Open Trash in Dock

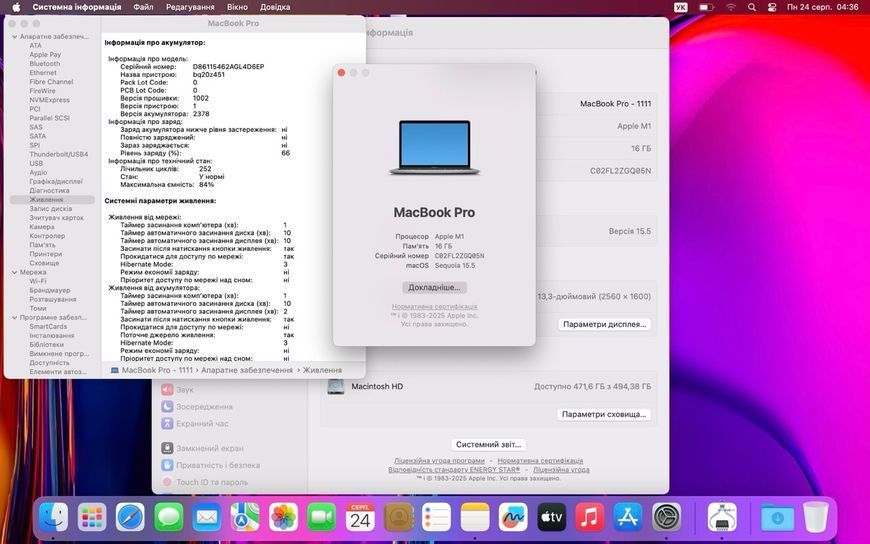816,517
